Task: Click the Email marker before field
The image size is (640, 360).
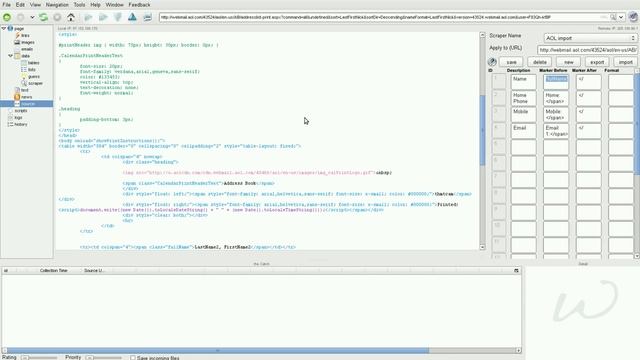Action: [x=556, y=131]
